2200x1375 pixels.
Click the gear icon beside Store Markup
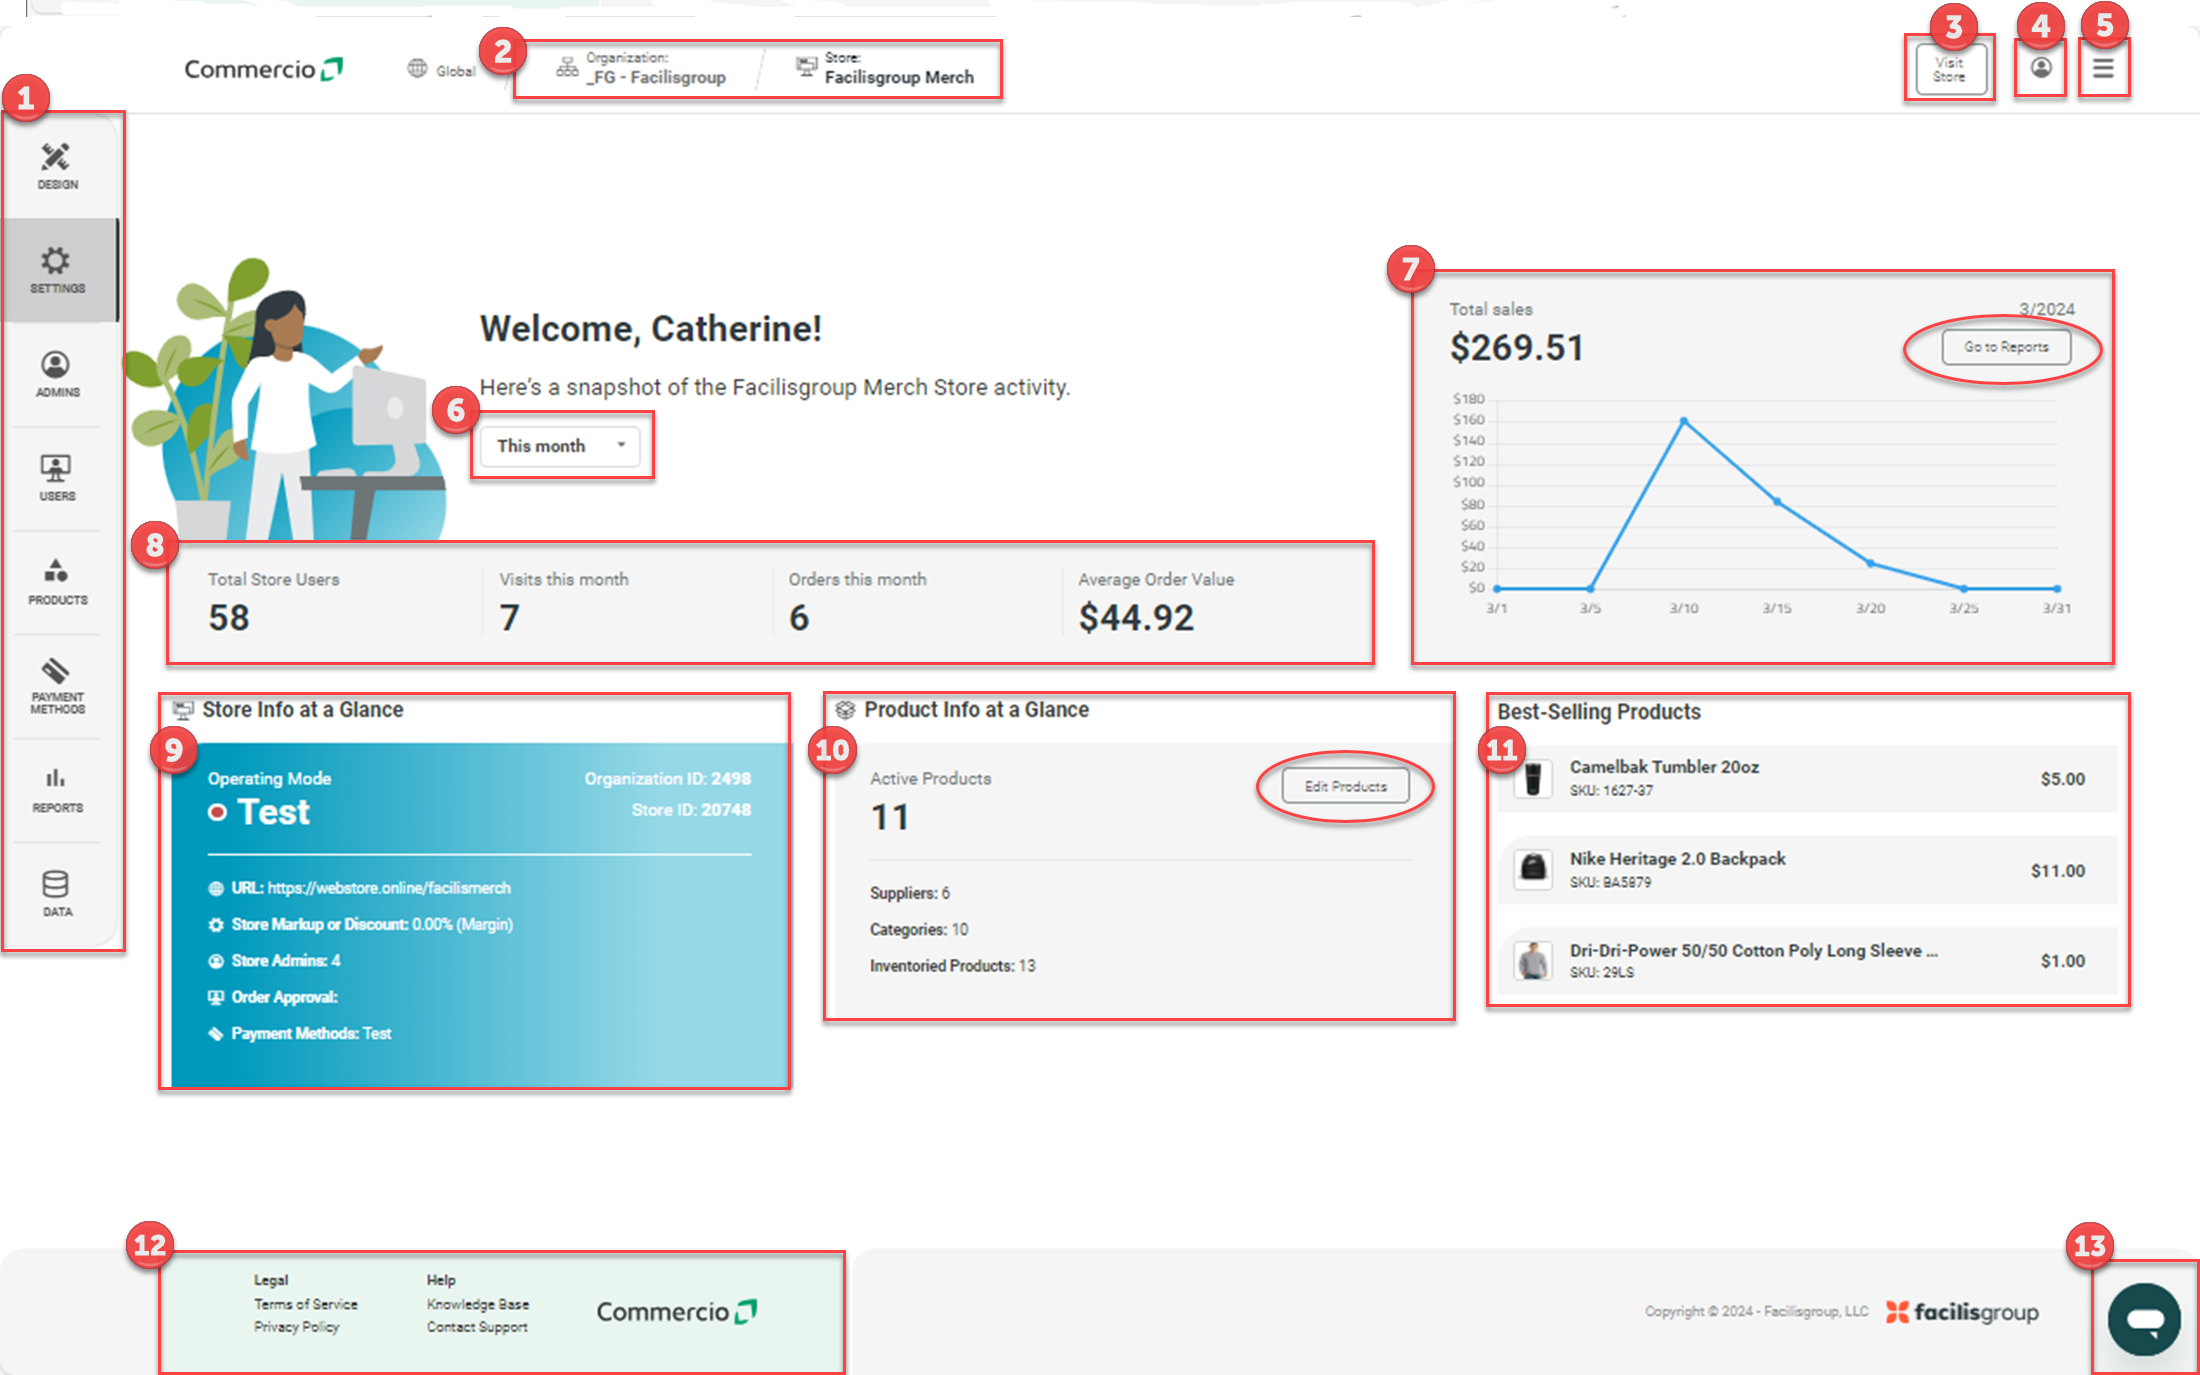216,925
